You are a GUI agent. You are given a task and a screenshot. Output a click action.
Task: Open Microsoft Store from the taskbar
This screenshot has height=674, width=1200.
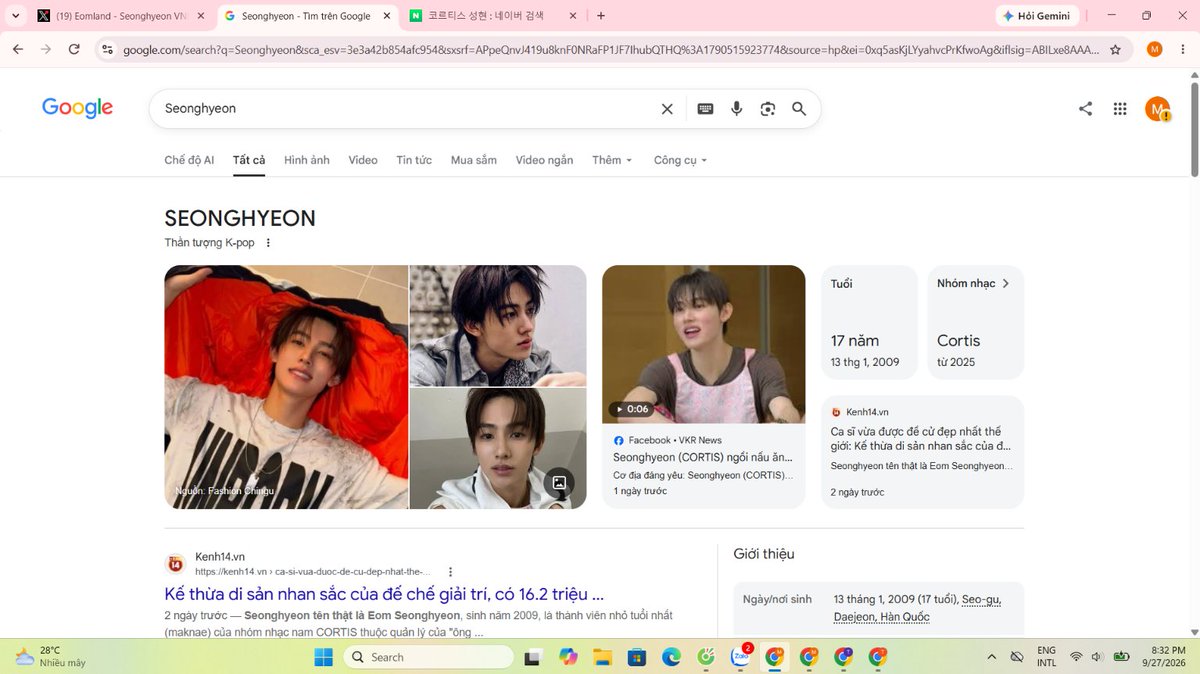pos(636,657)
